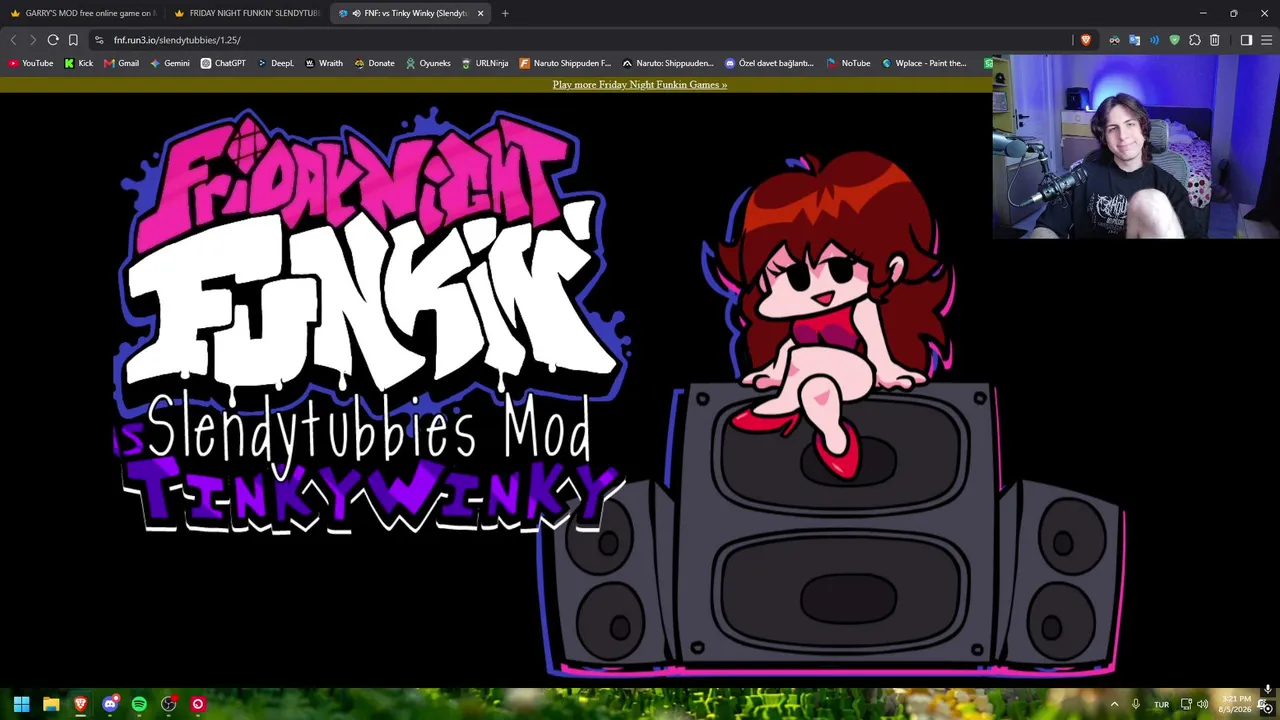Open the Wraith bookmark
This screenshot has height=720, width=1280.
click(323, 63)
